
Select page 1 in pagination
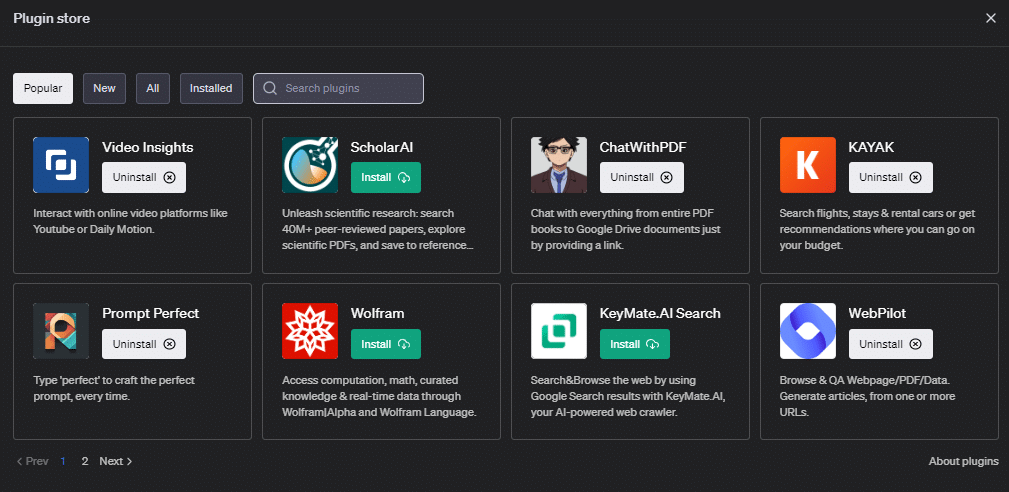click(x=63, y=461)
